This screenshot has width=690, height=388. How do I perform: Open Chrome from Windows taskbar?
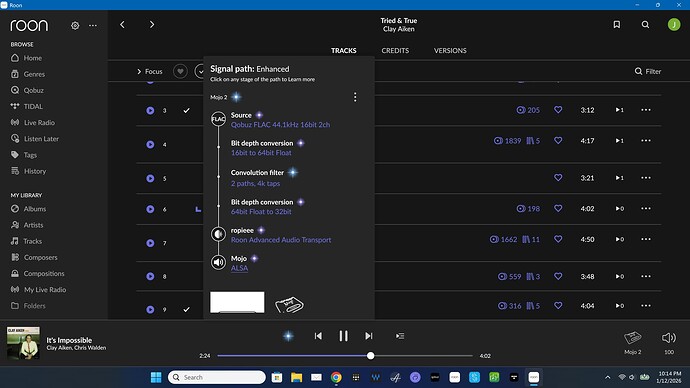[x=336, y=377]
